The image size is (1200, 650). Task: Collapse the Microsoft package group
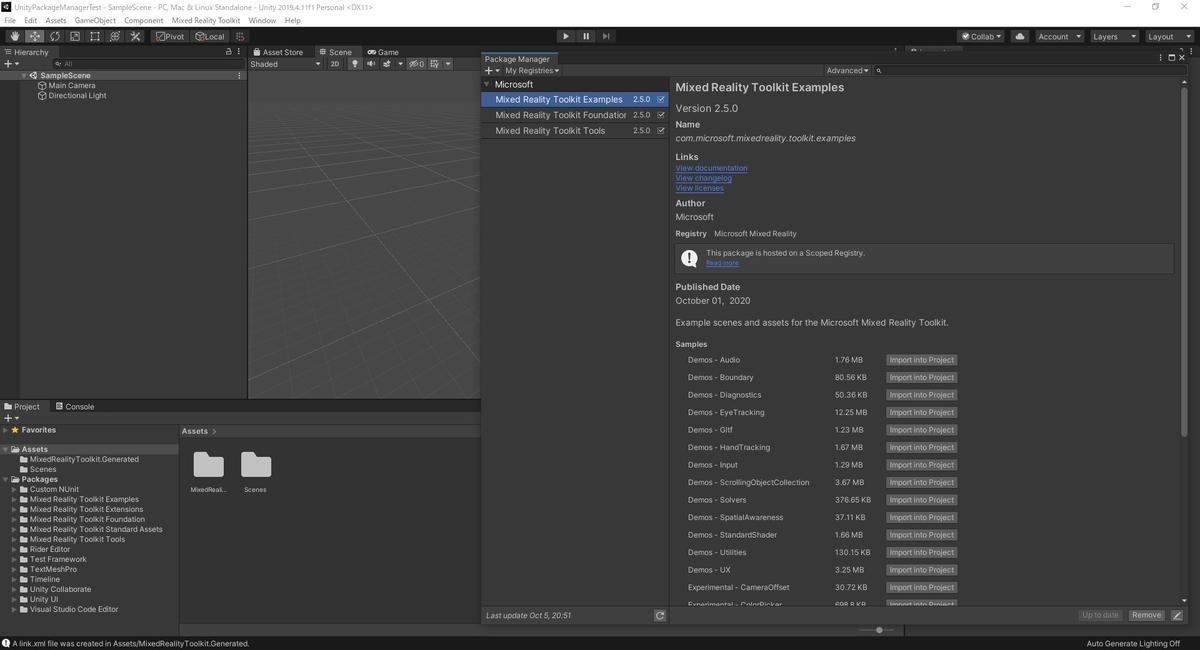click(x=487, y=84)
